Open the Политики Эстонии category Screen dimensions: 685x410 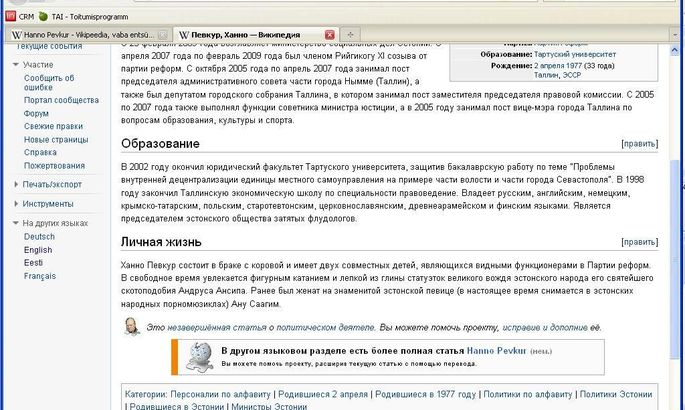click(616, 394)
